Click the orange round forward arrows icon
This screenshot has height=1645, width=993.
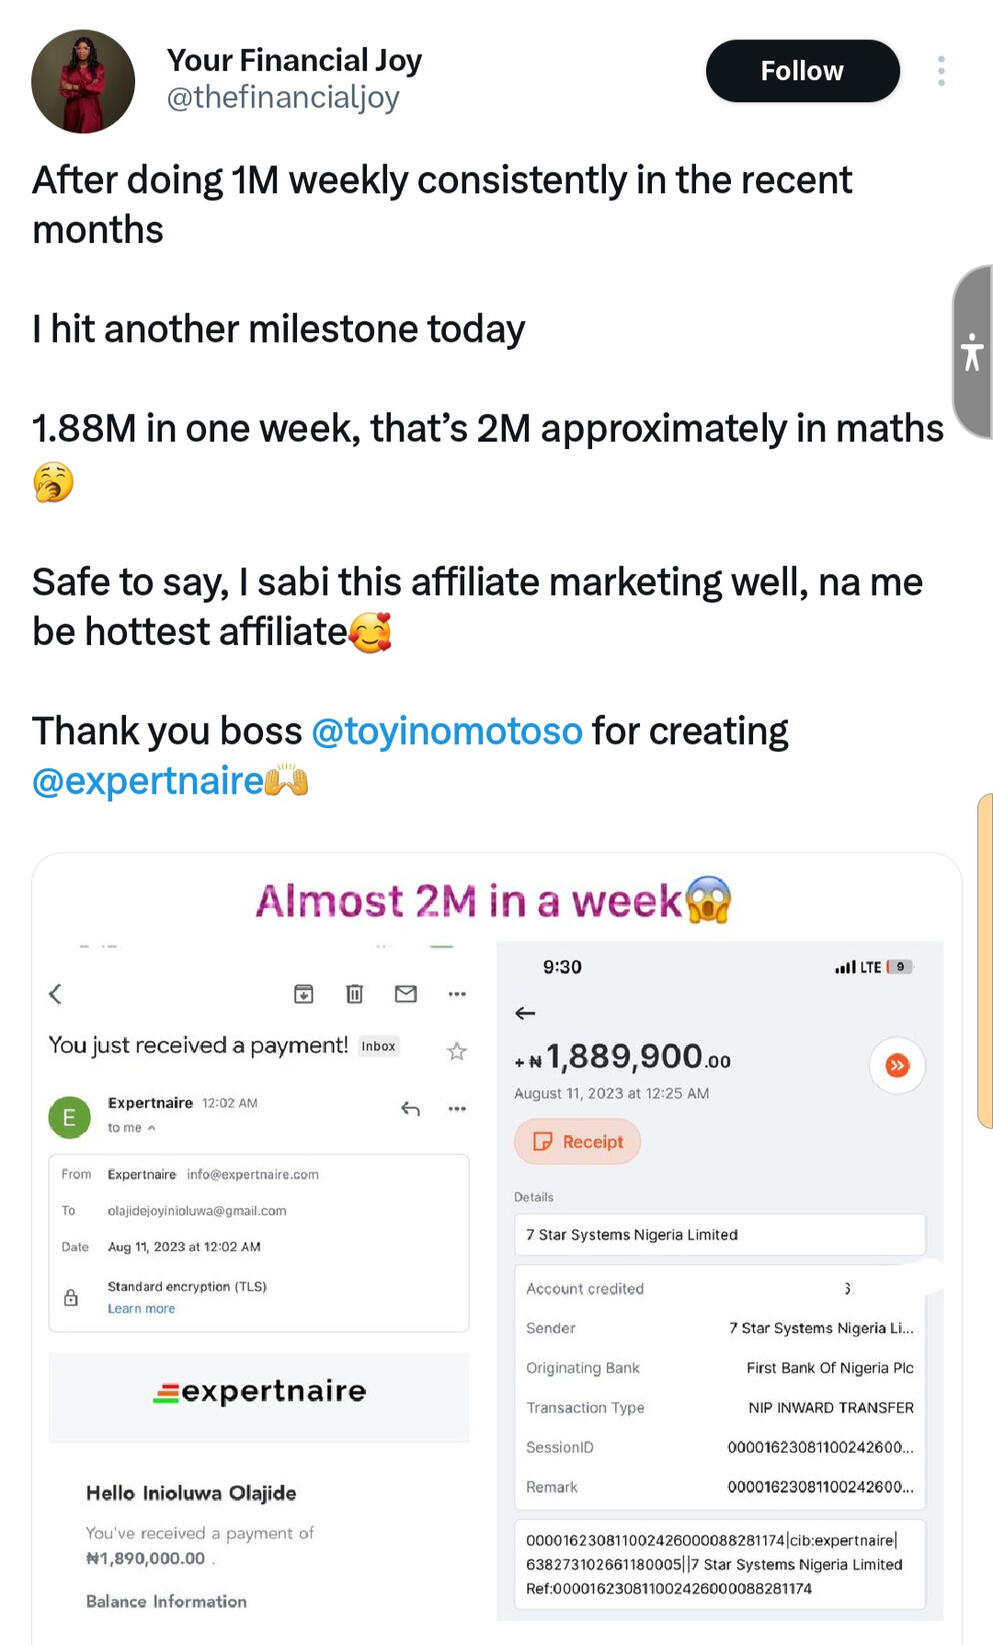tap(897, 1065)
